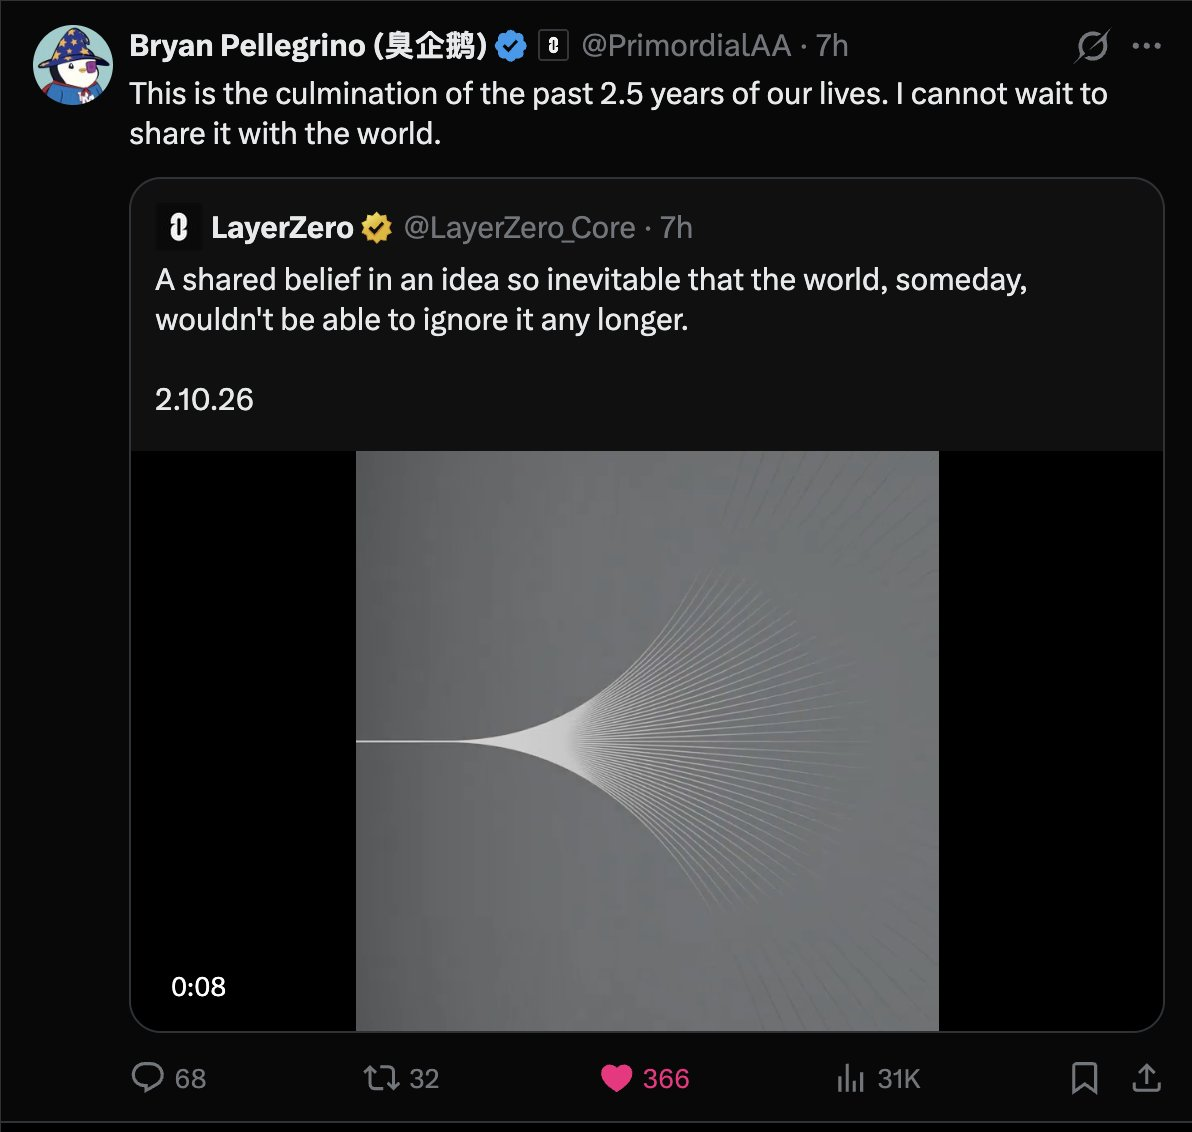This screenshot has height=1132, width=1192.
Task: Click LayerZero's gold verified badge
Action: coord(375,227)
